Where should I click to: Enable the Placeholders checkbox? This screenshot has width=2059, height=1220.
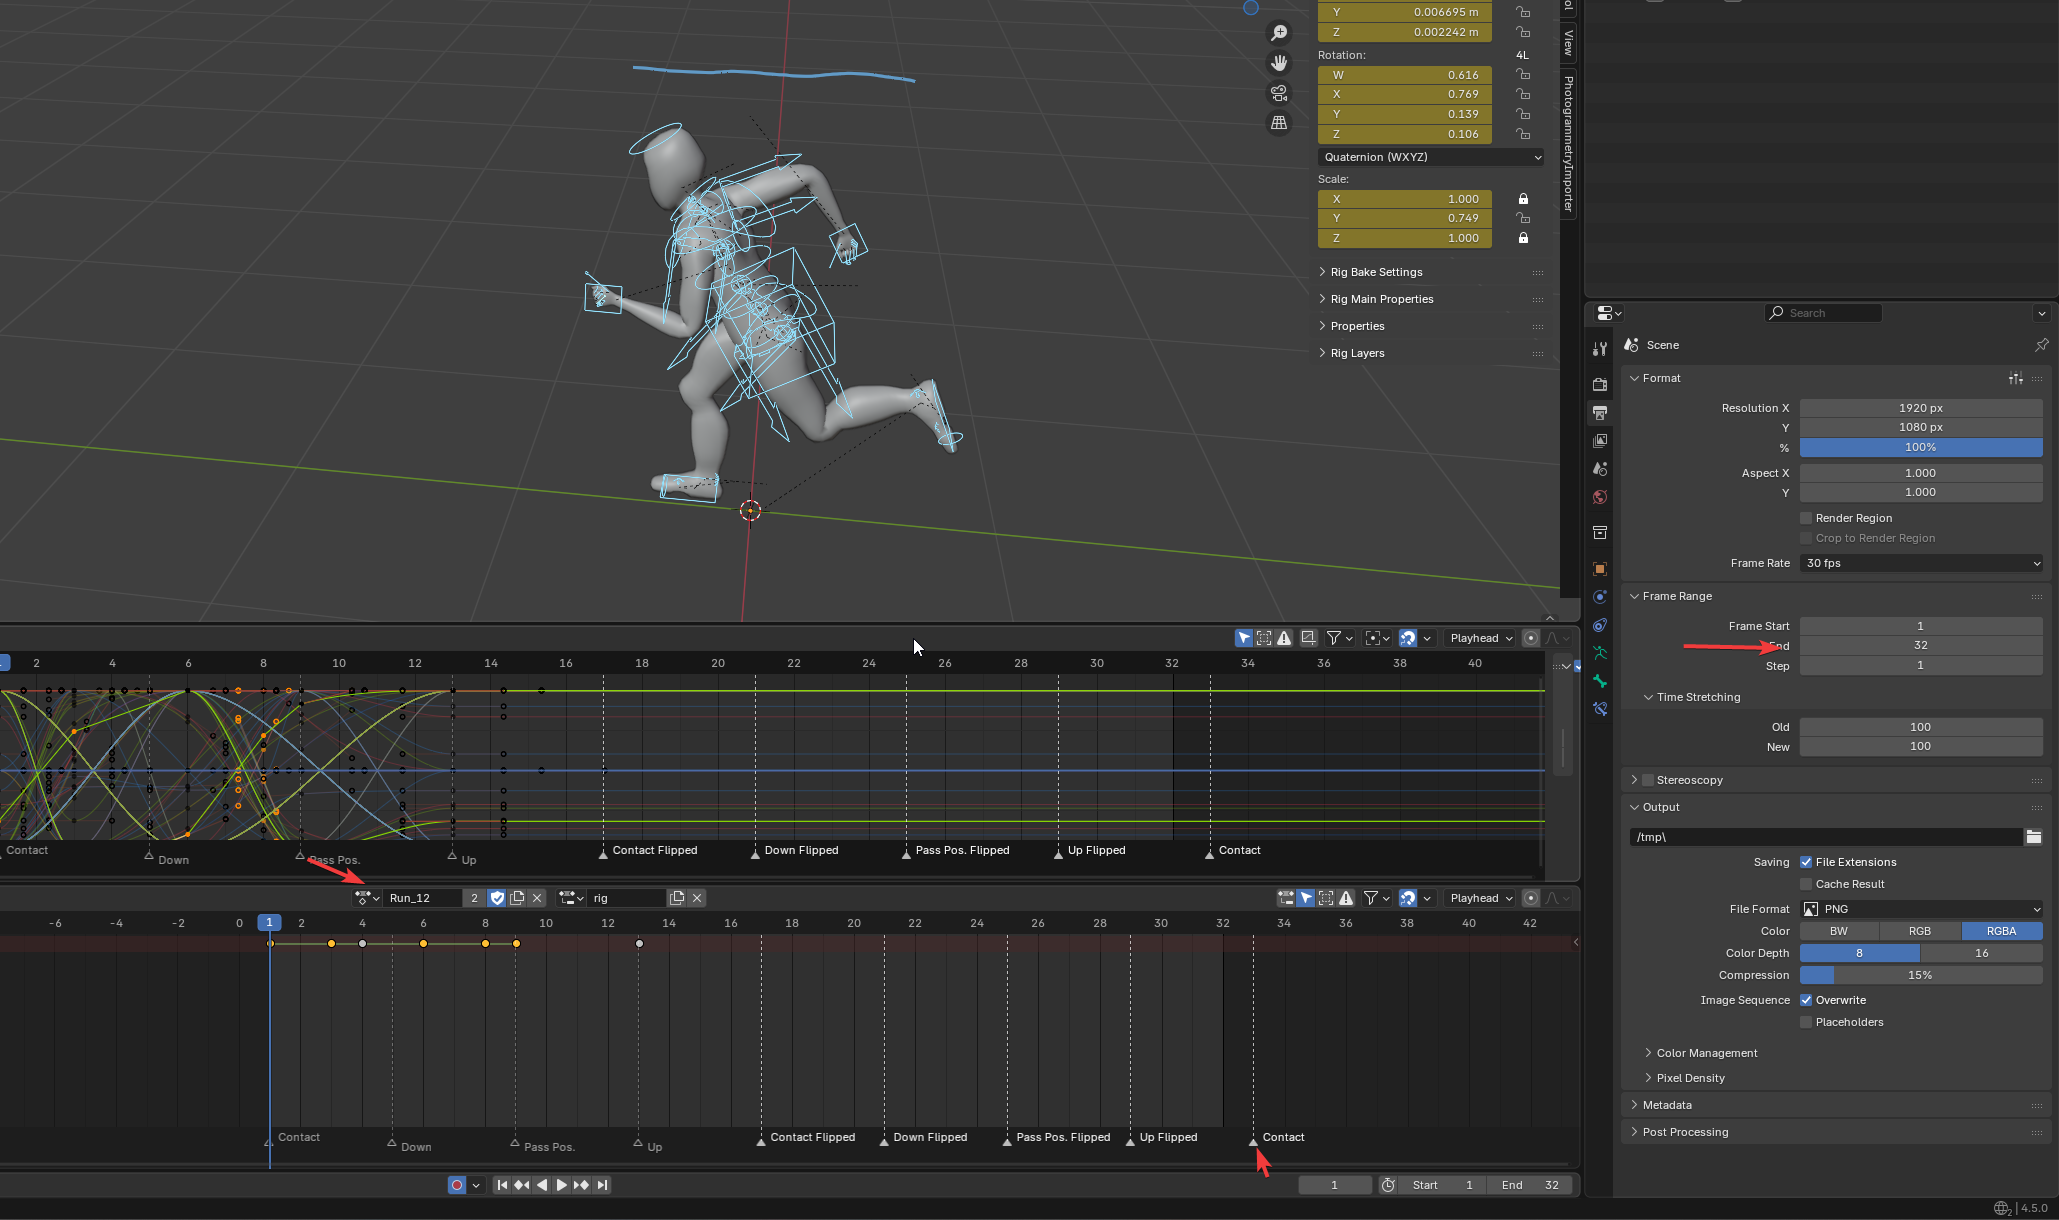coord(1806,1022)
